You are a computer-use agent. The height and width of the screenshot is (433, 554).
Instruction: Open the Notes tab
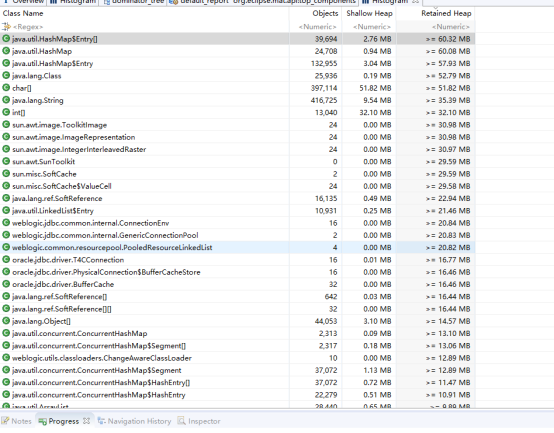click(17, 421)
